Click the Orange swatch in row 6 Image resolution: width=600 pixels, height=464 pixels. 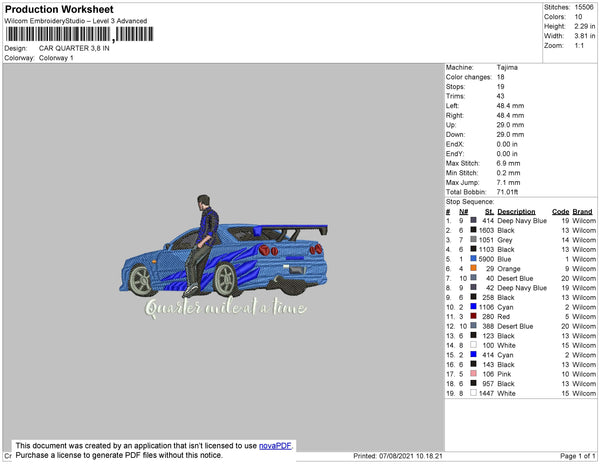(473, 268)
